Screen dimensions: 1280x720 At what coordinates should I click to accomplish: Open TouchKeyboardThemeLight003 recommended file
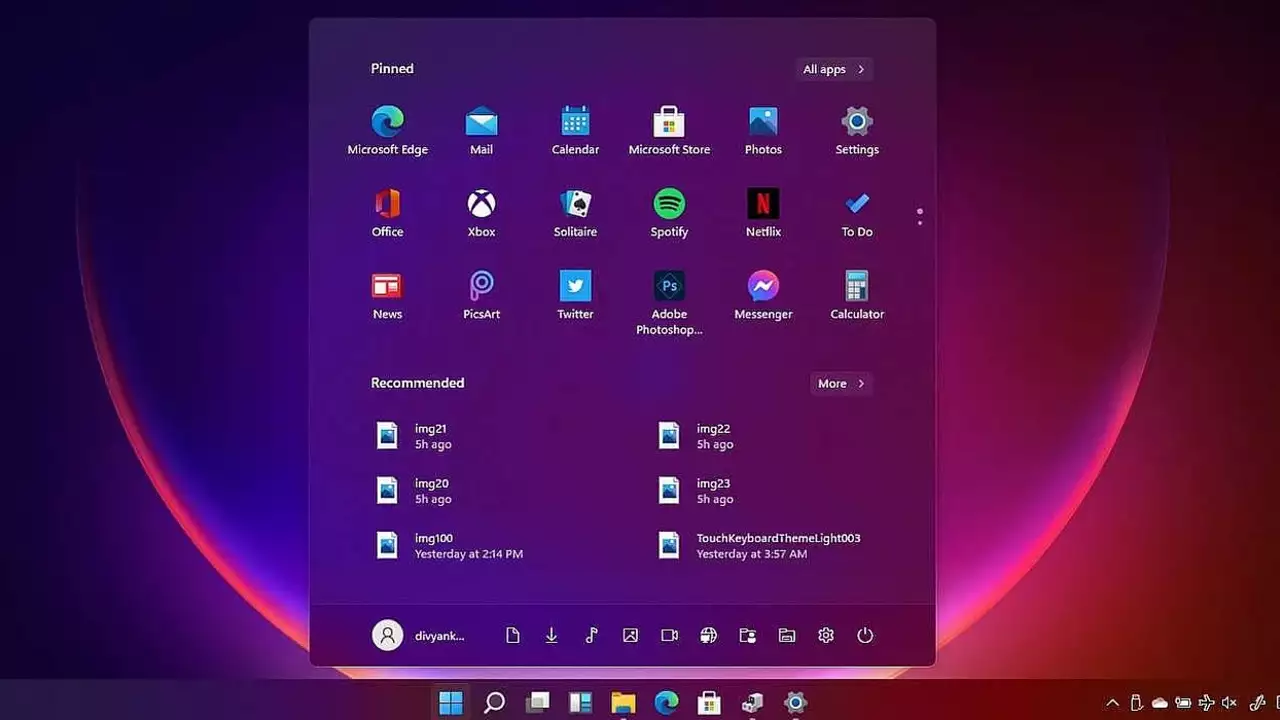[x=760, y=545]
